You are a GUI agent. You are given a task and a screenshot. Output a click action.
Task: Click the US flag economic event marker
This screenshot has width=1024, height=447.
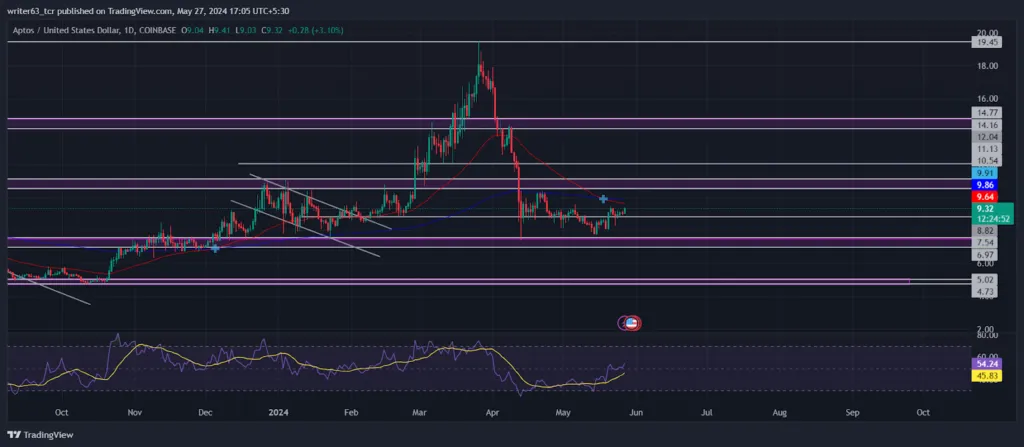tap(631, 322)
